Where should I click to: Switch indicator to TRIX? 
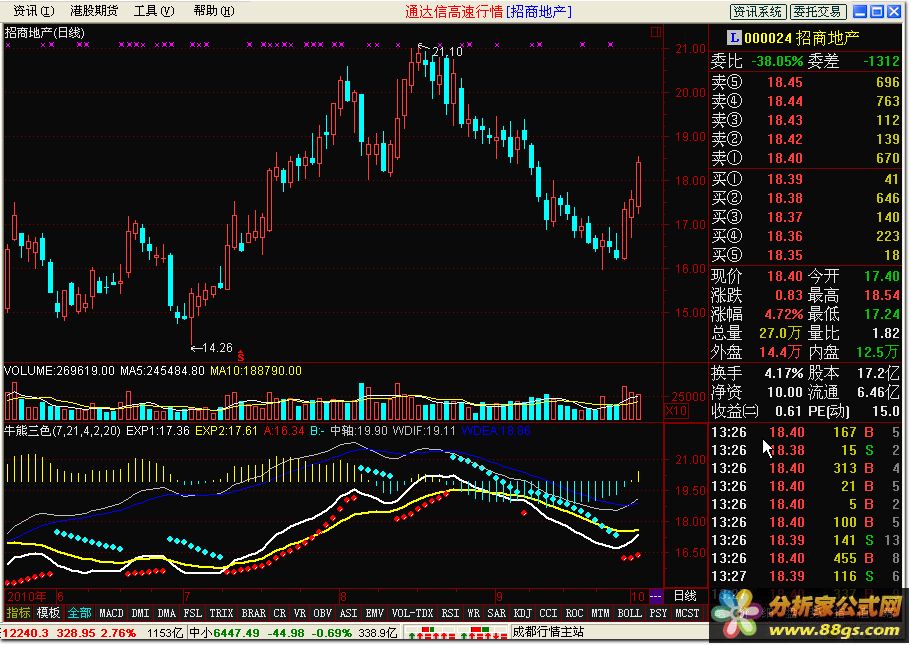pos(221,613)
